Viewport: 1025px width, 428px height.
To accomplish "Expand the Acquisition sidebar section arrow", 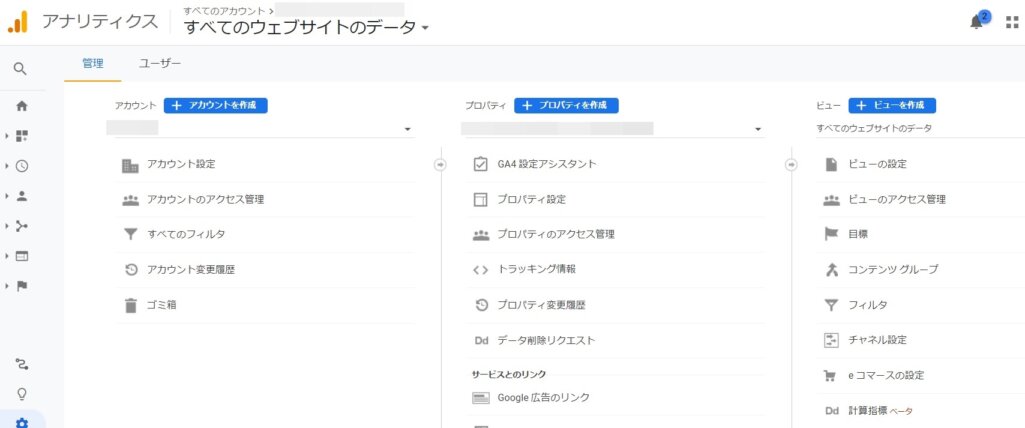I will click(7, 226).
